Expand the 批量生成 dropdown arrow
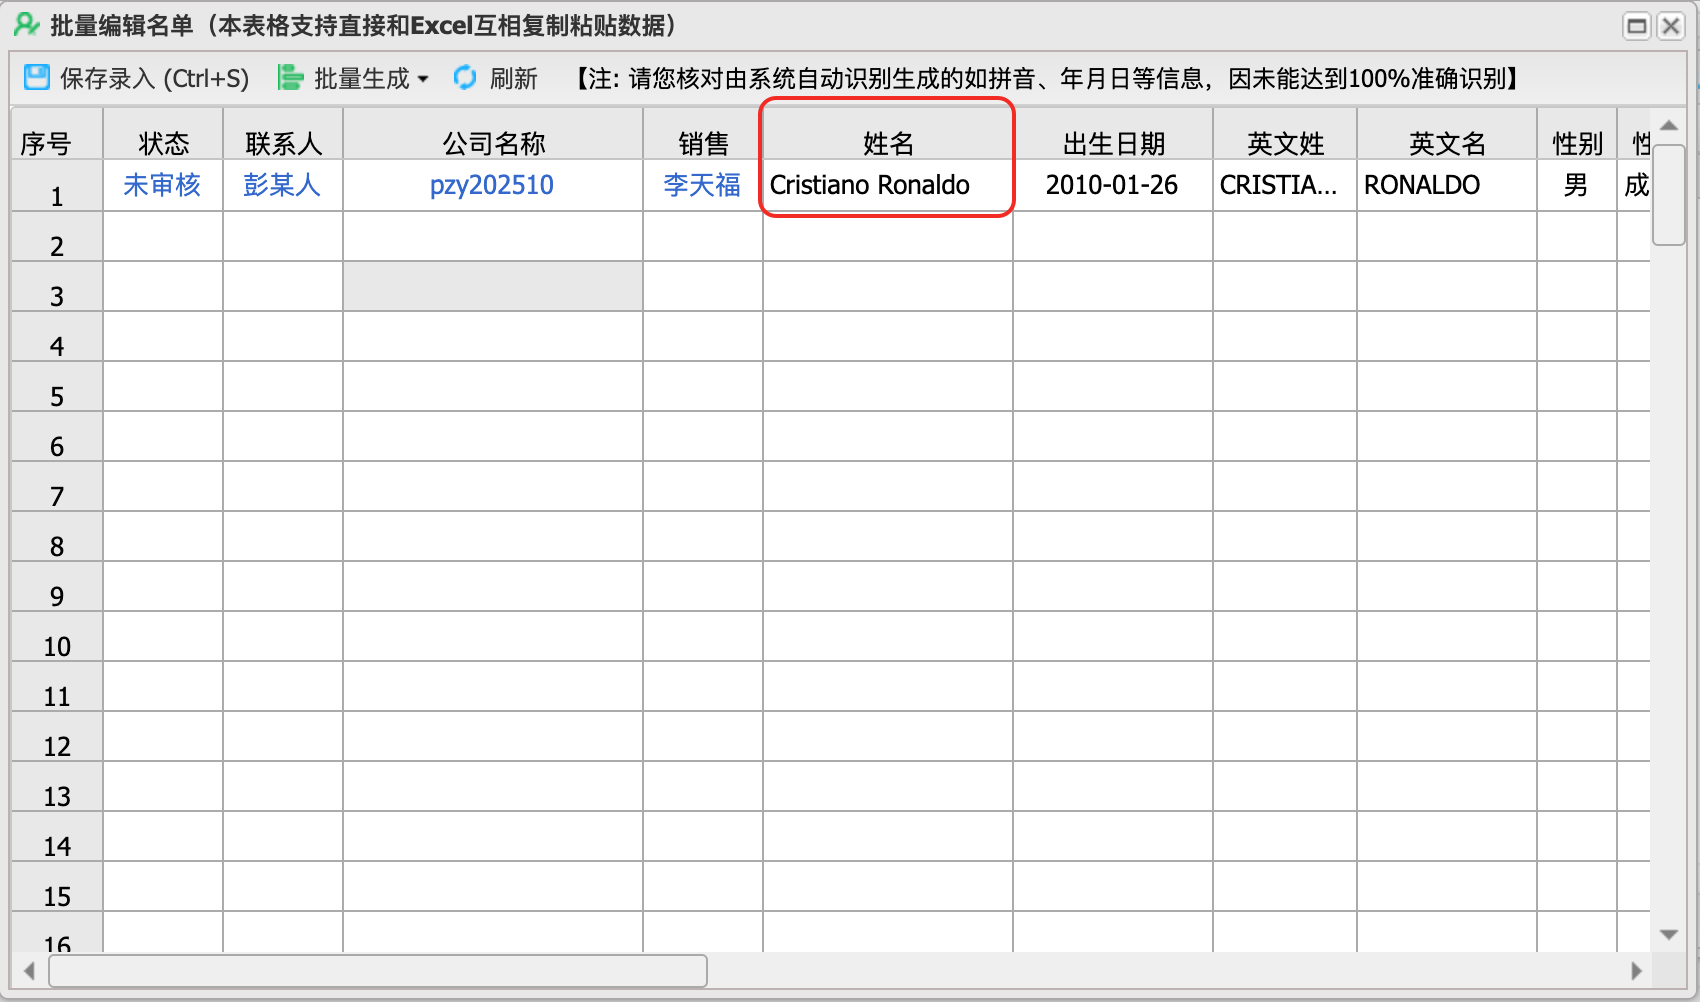The width and height of the screenshot is (1700, 1002). (423, 79)
